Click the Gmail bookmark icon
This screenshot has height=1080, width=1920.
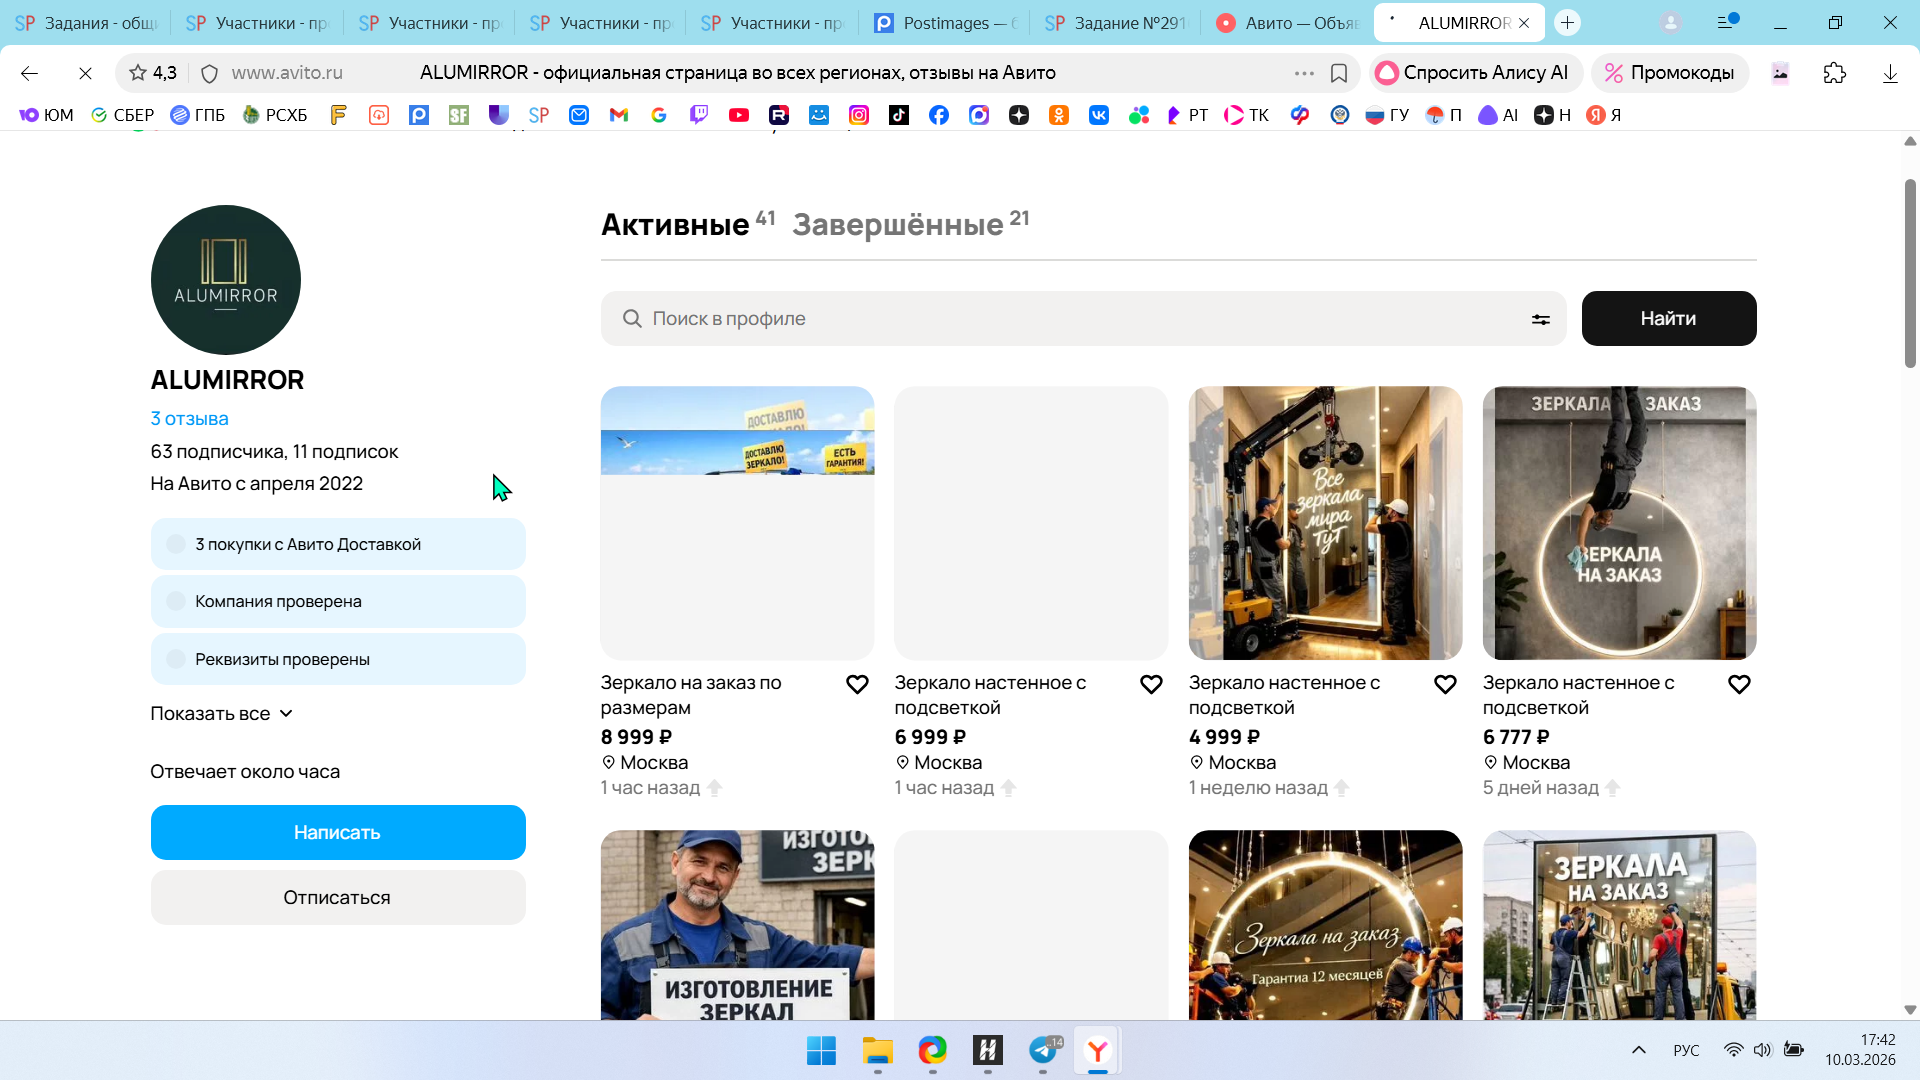tap(618, 115)
